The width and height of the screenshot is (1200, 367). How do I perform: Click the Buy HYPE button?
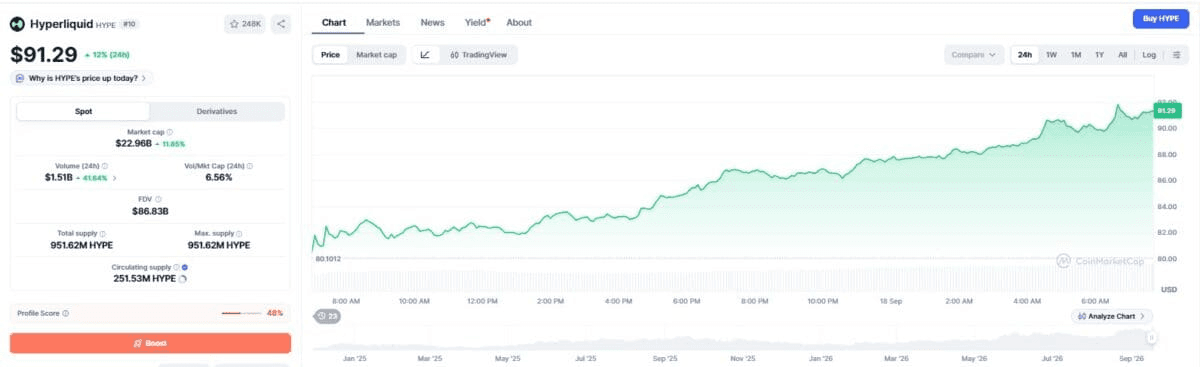1160,19
